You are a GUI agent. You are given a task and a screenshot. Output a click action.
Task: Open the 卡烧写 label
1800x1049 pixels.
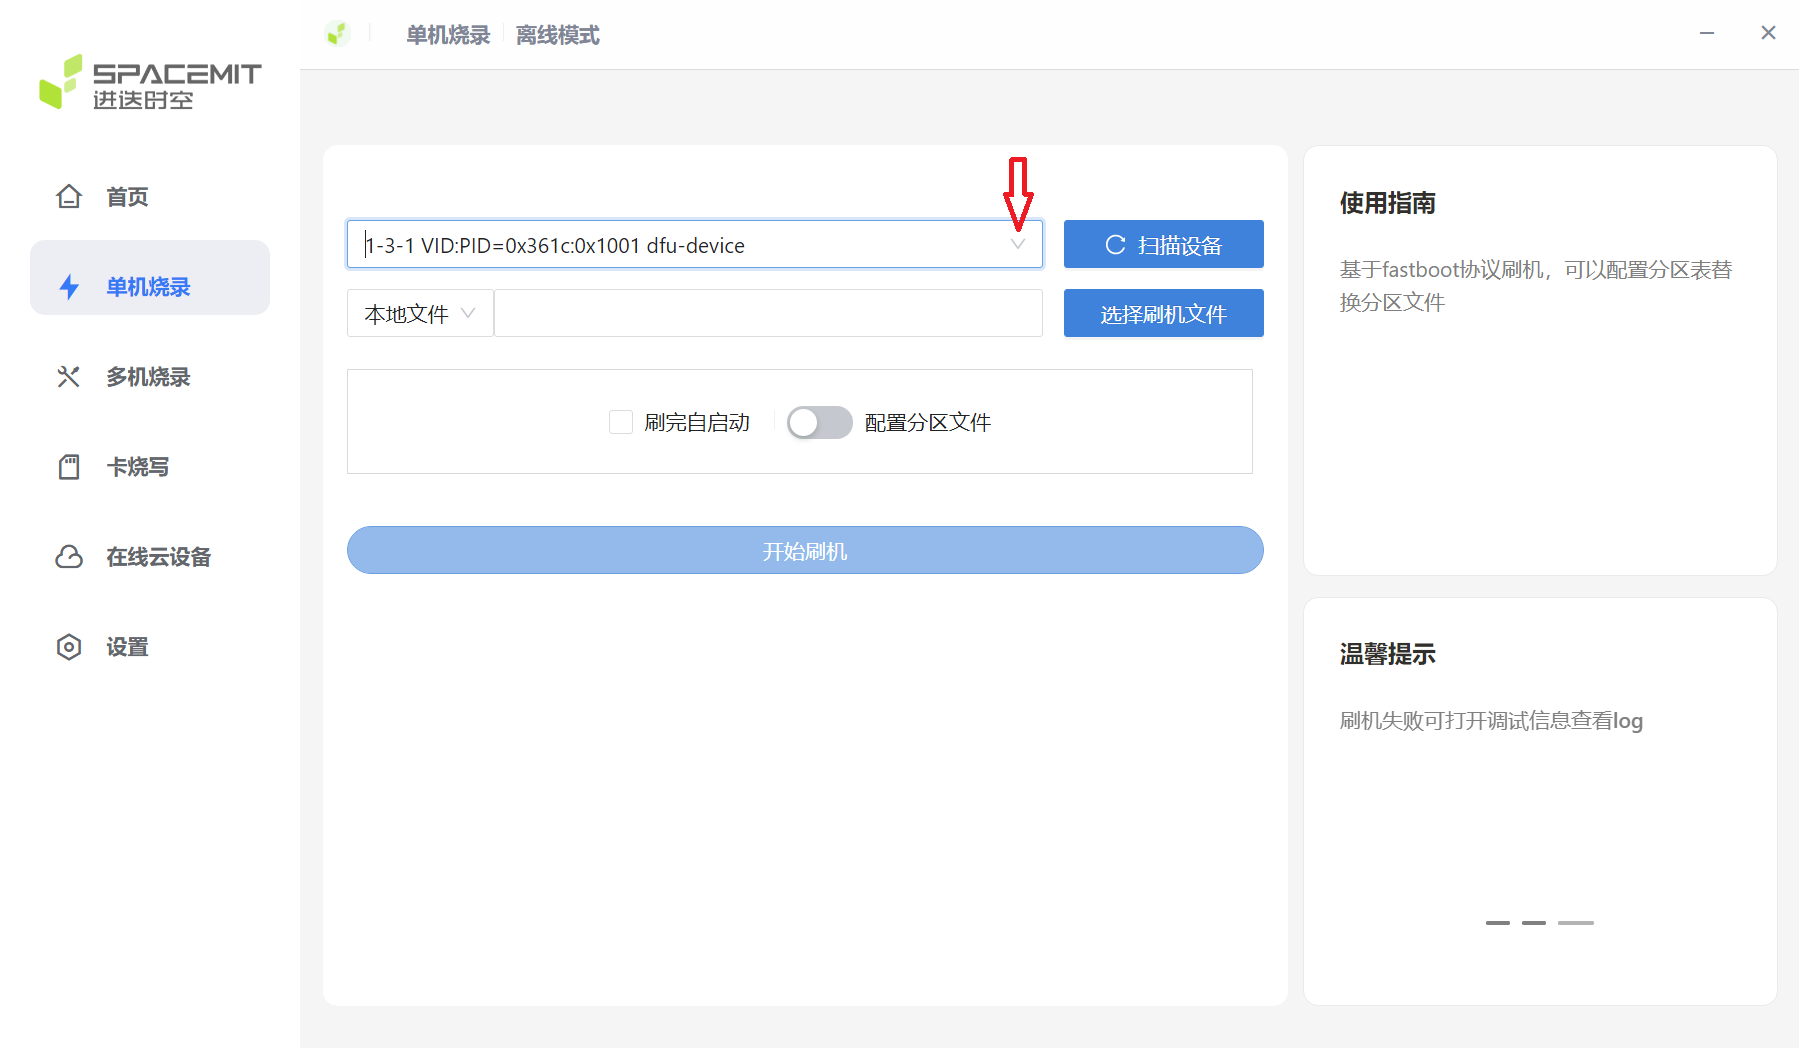(138, 467)
